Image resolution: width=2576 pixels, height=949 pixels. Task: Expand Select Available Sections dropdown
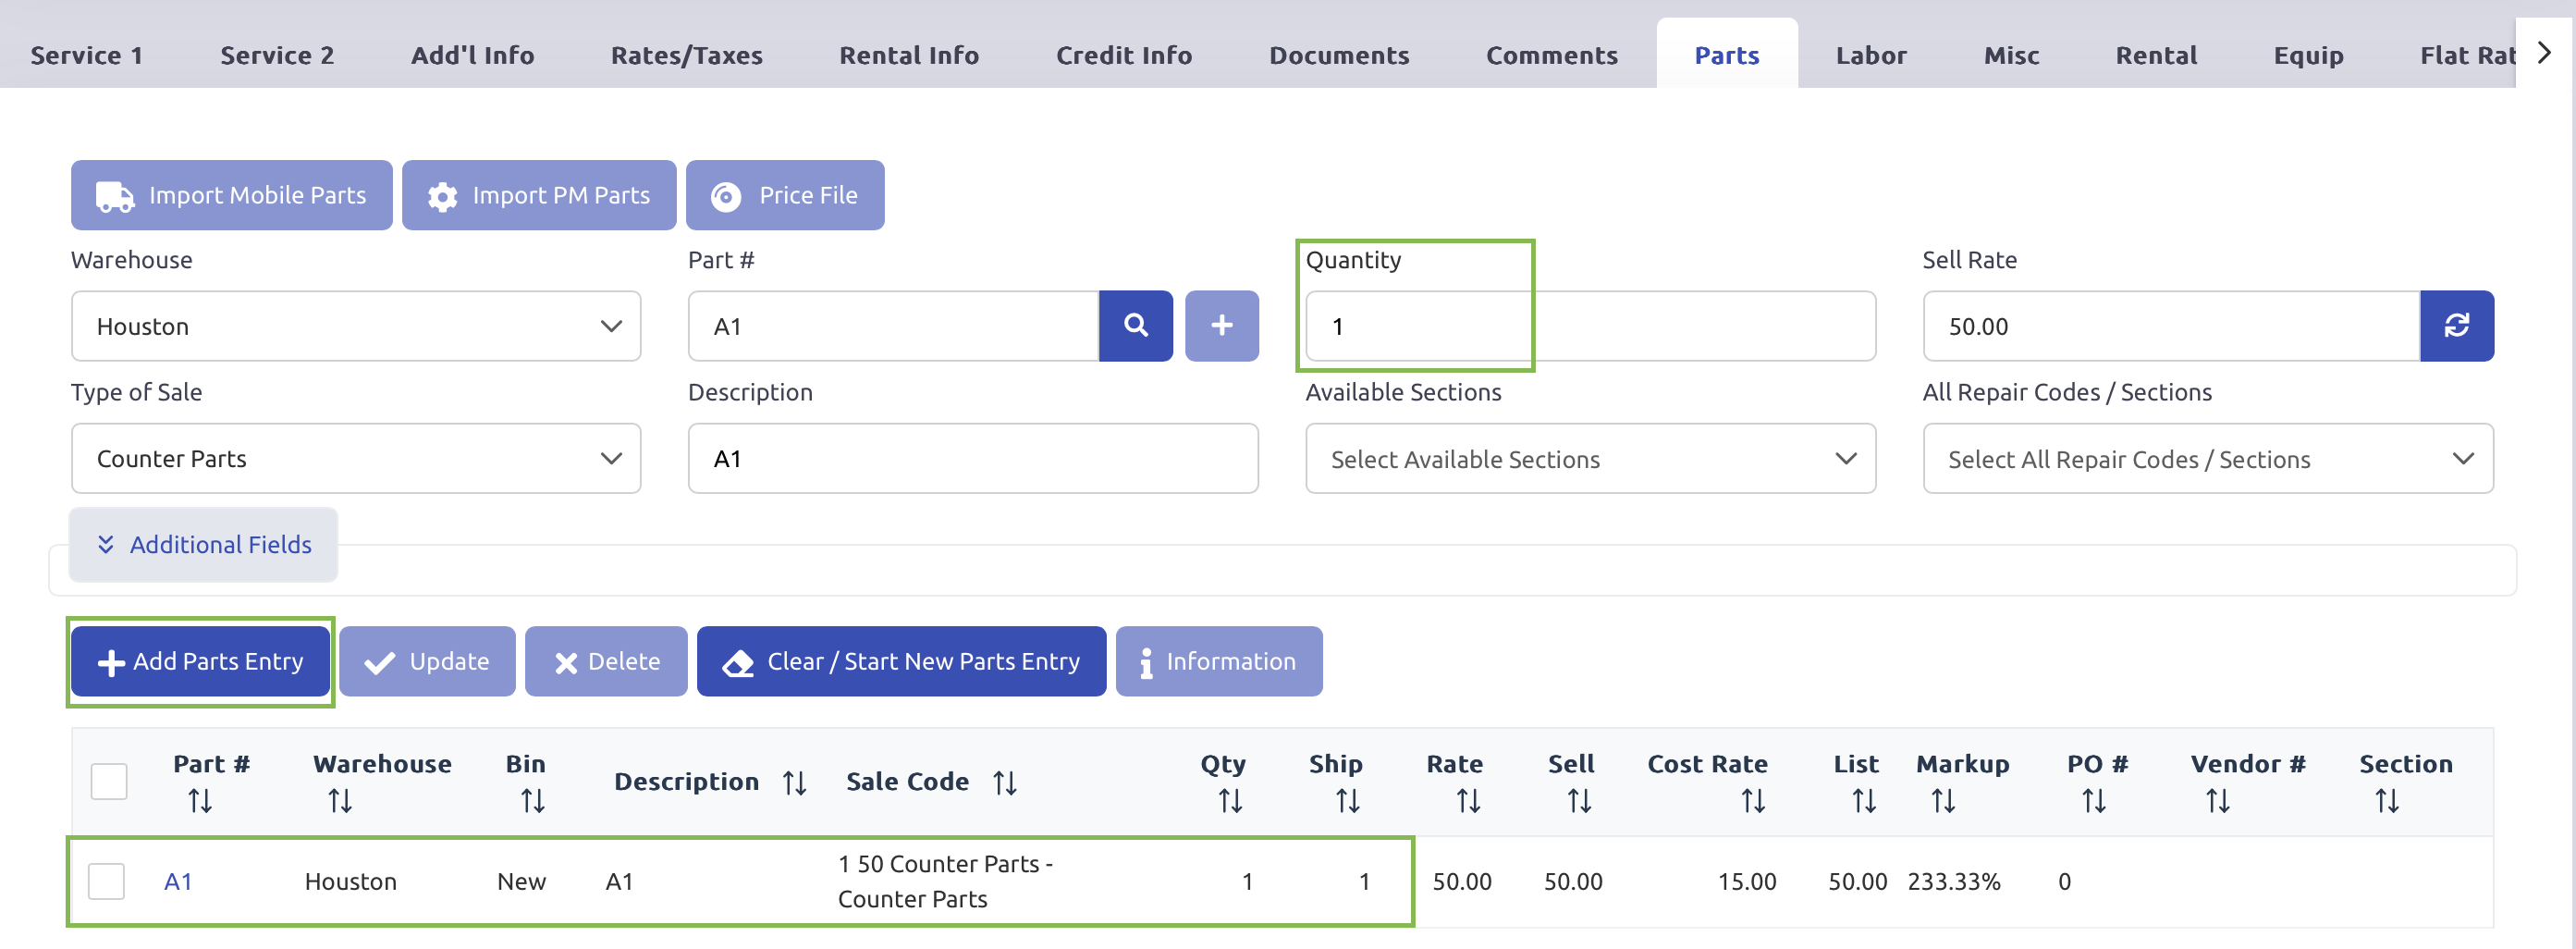[1589, 458]
